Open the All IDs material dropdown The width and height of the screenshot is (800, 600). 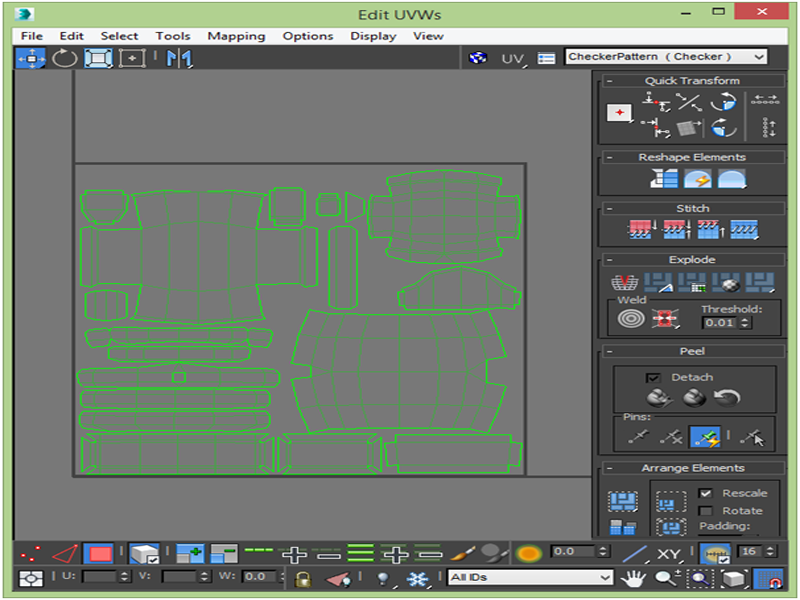[x=530, y=578]
